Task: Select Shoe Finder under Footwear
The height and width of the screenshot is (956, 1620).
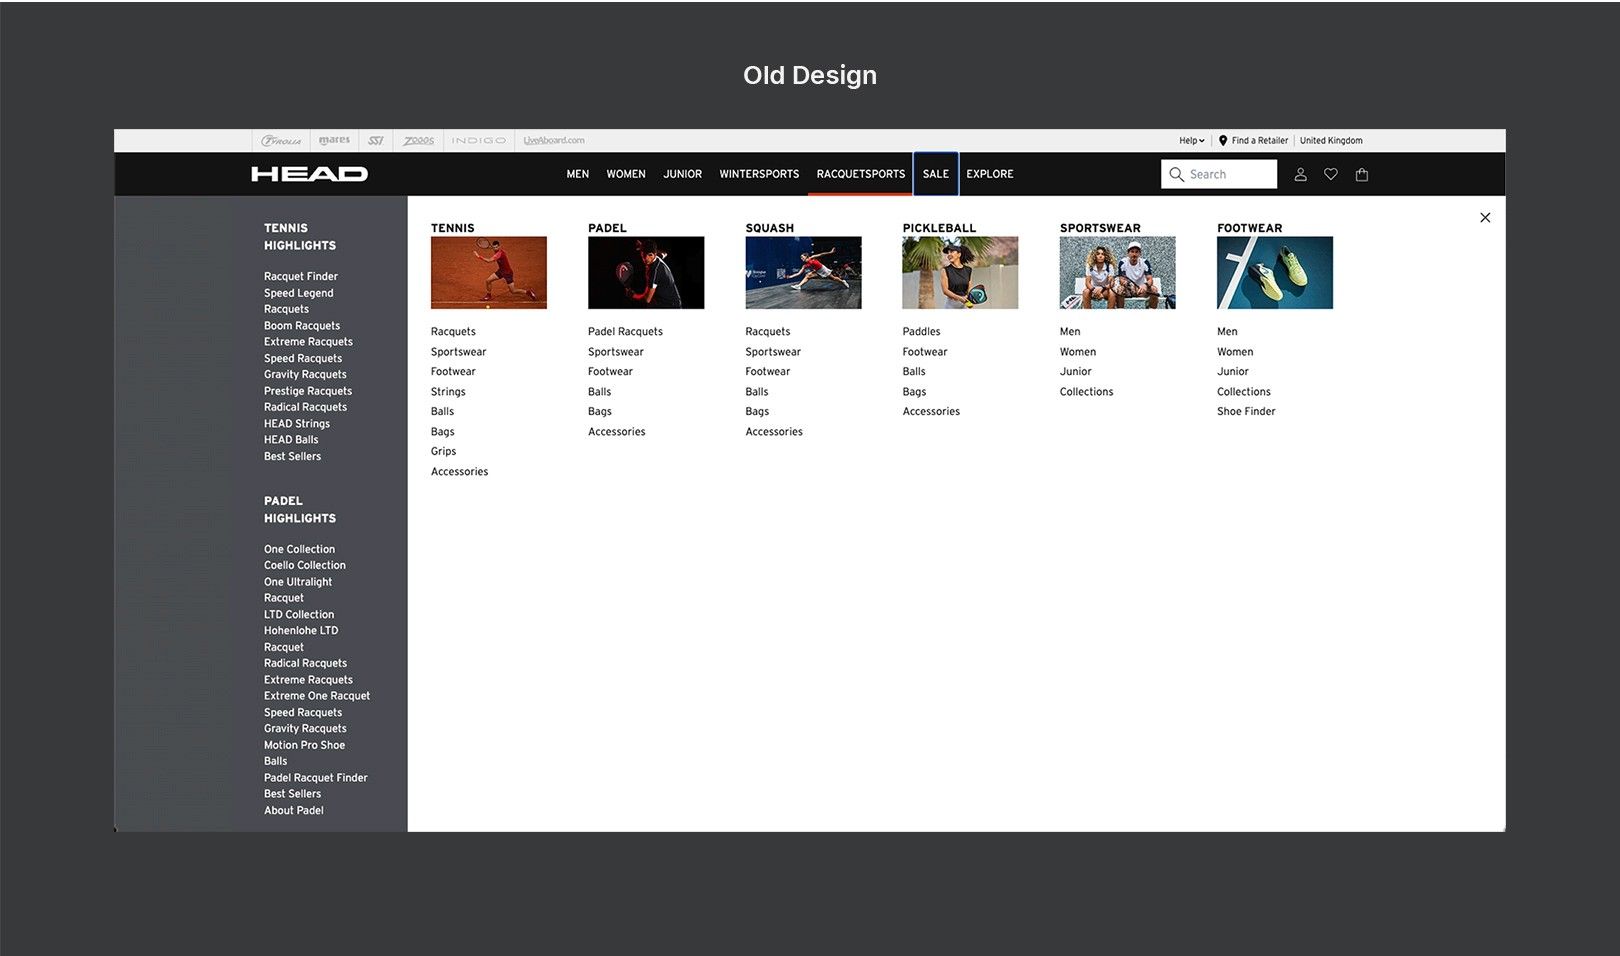Action: [x=1246, y=412]
